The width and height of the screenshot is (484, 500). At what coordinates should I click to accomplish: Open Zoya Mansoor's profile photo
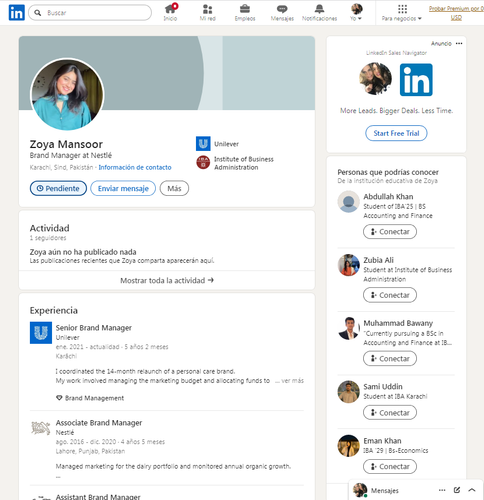tap(67, 94)
